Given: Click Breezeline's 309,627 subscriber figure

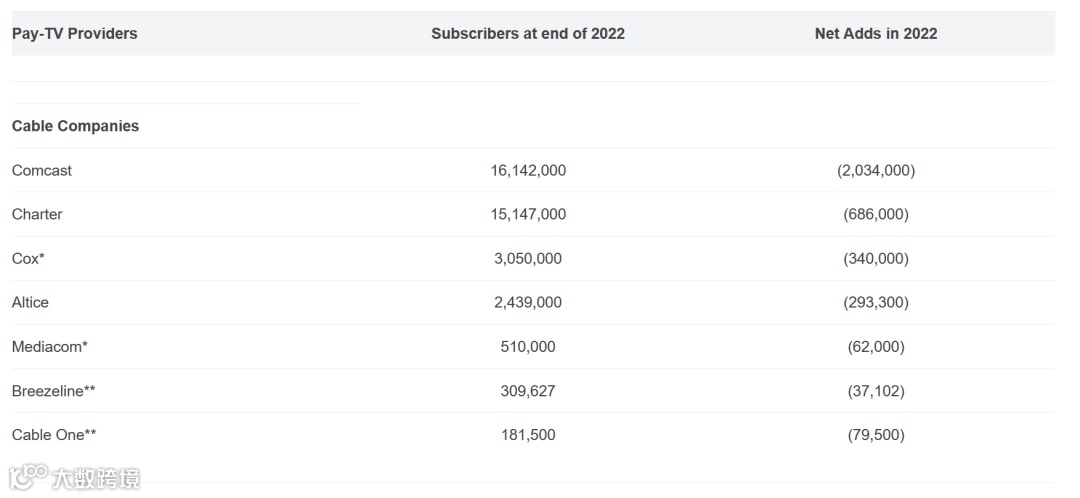Looking at the screenshot, I should pos(528,390).
